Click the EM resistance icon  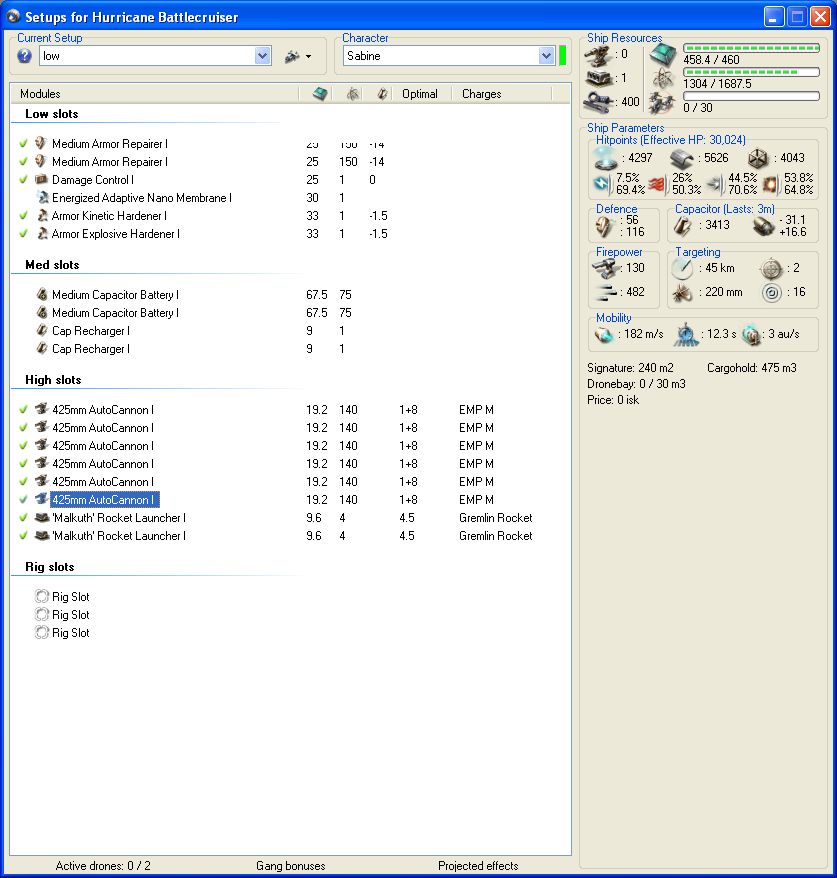(x=603, y=184)
